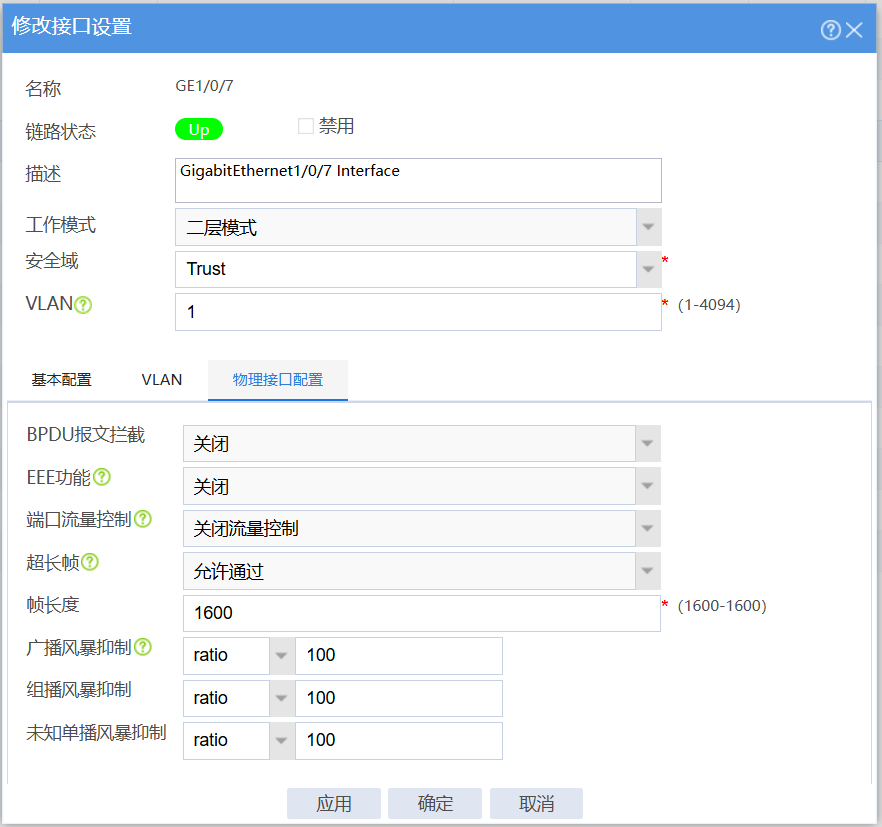The image size is (882, 827).
Task: Show help for 超长帧
Action: pos(90,561)
